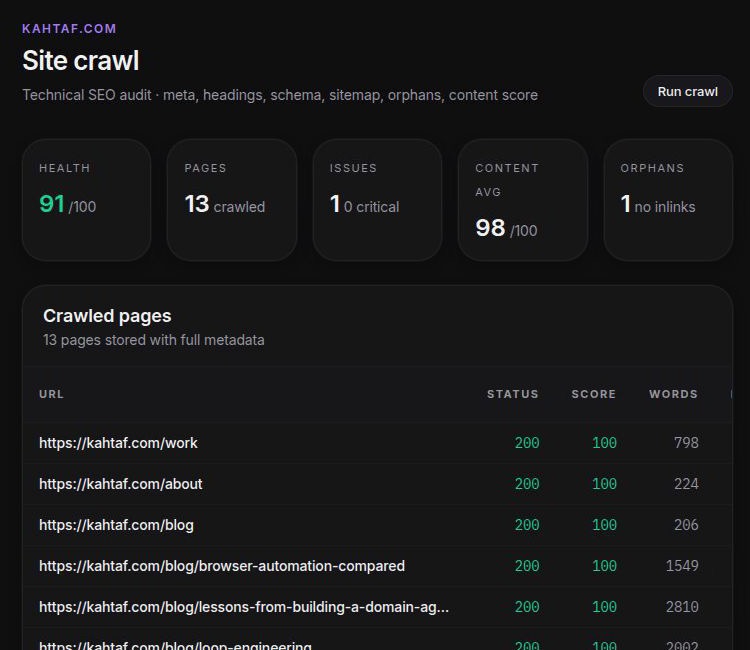The width and height of the screenshot is (750, 650).
Task: Select the Pages 13 crawled card
Action: pyautogui.click(x=232, y=200)
